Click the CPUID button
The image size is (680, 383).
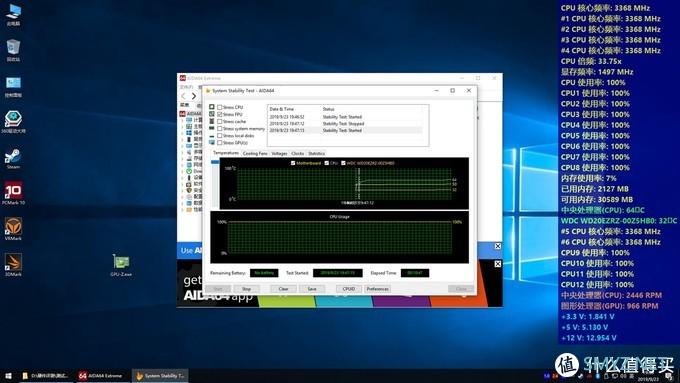349,289
